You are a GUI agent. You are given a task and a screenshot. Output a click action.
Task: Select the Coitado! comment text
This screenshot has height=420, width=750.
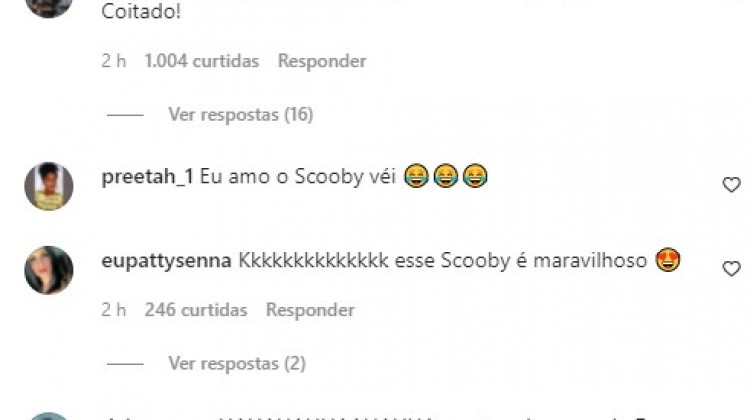click(x=141, y=11)
